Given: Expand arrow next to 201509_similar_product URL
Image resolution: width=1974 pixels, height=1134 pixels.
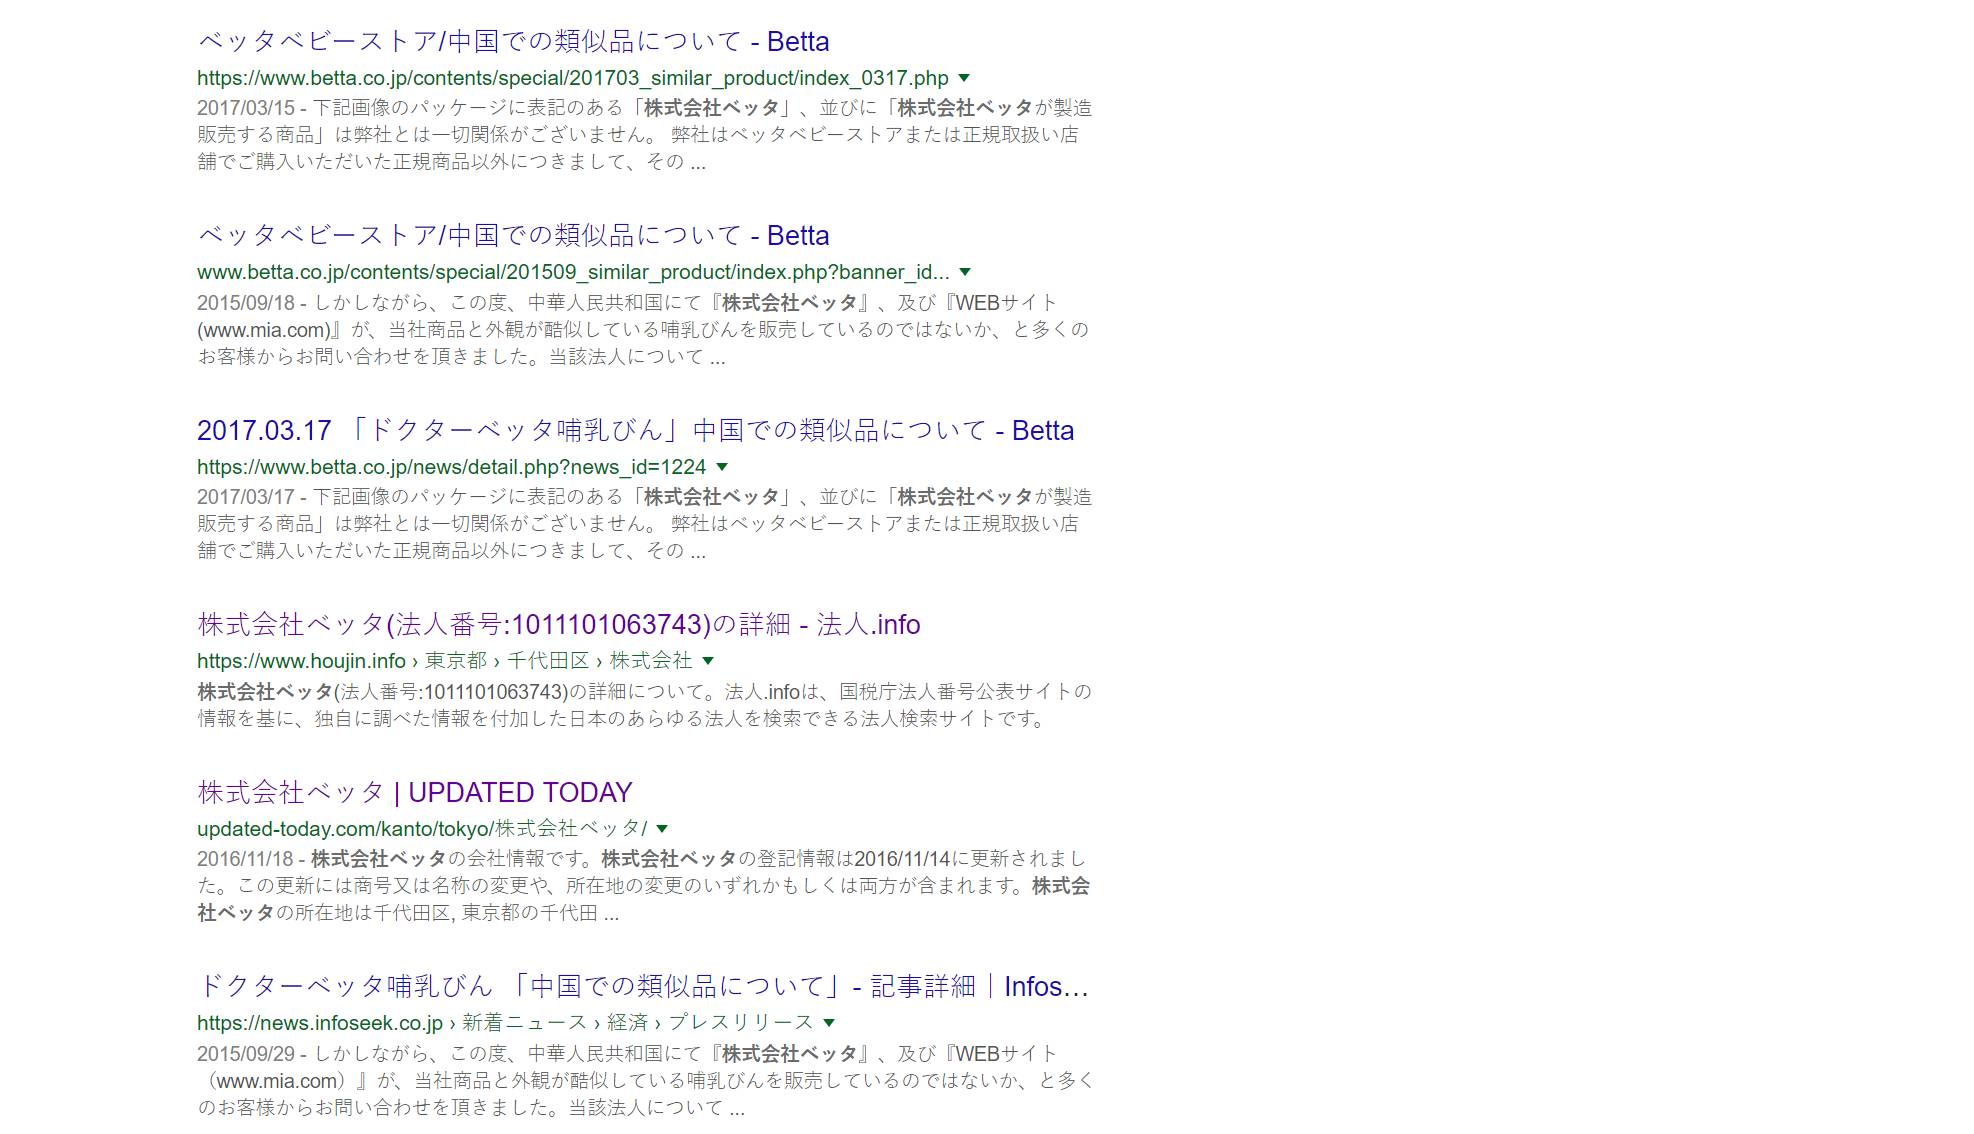Looking at the screenshot, I should pyautogui.click(x=965, y=272).
